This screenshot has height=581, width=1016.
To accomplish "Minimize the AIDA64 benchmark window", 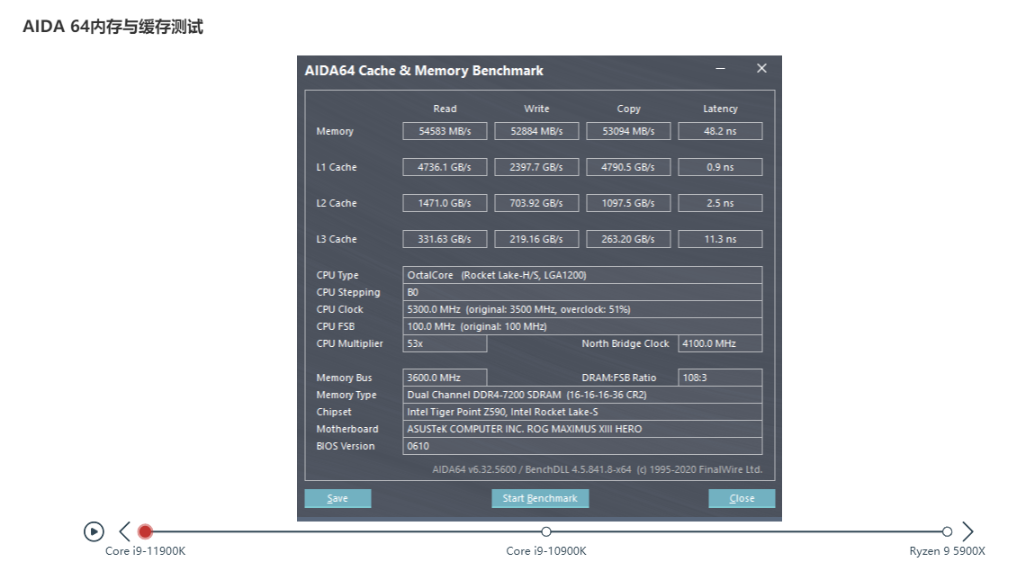I will coord(720,69).
